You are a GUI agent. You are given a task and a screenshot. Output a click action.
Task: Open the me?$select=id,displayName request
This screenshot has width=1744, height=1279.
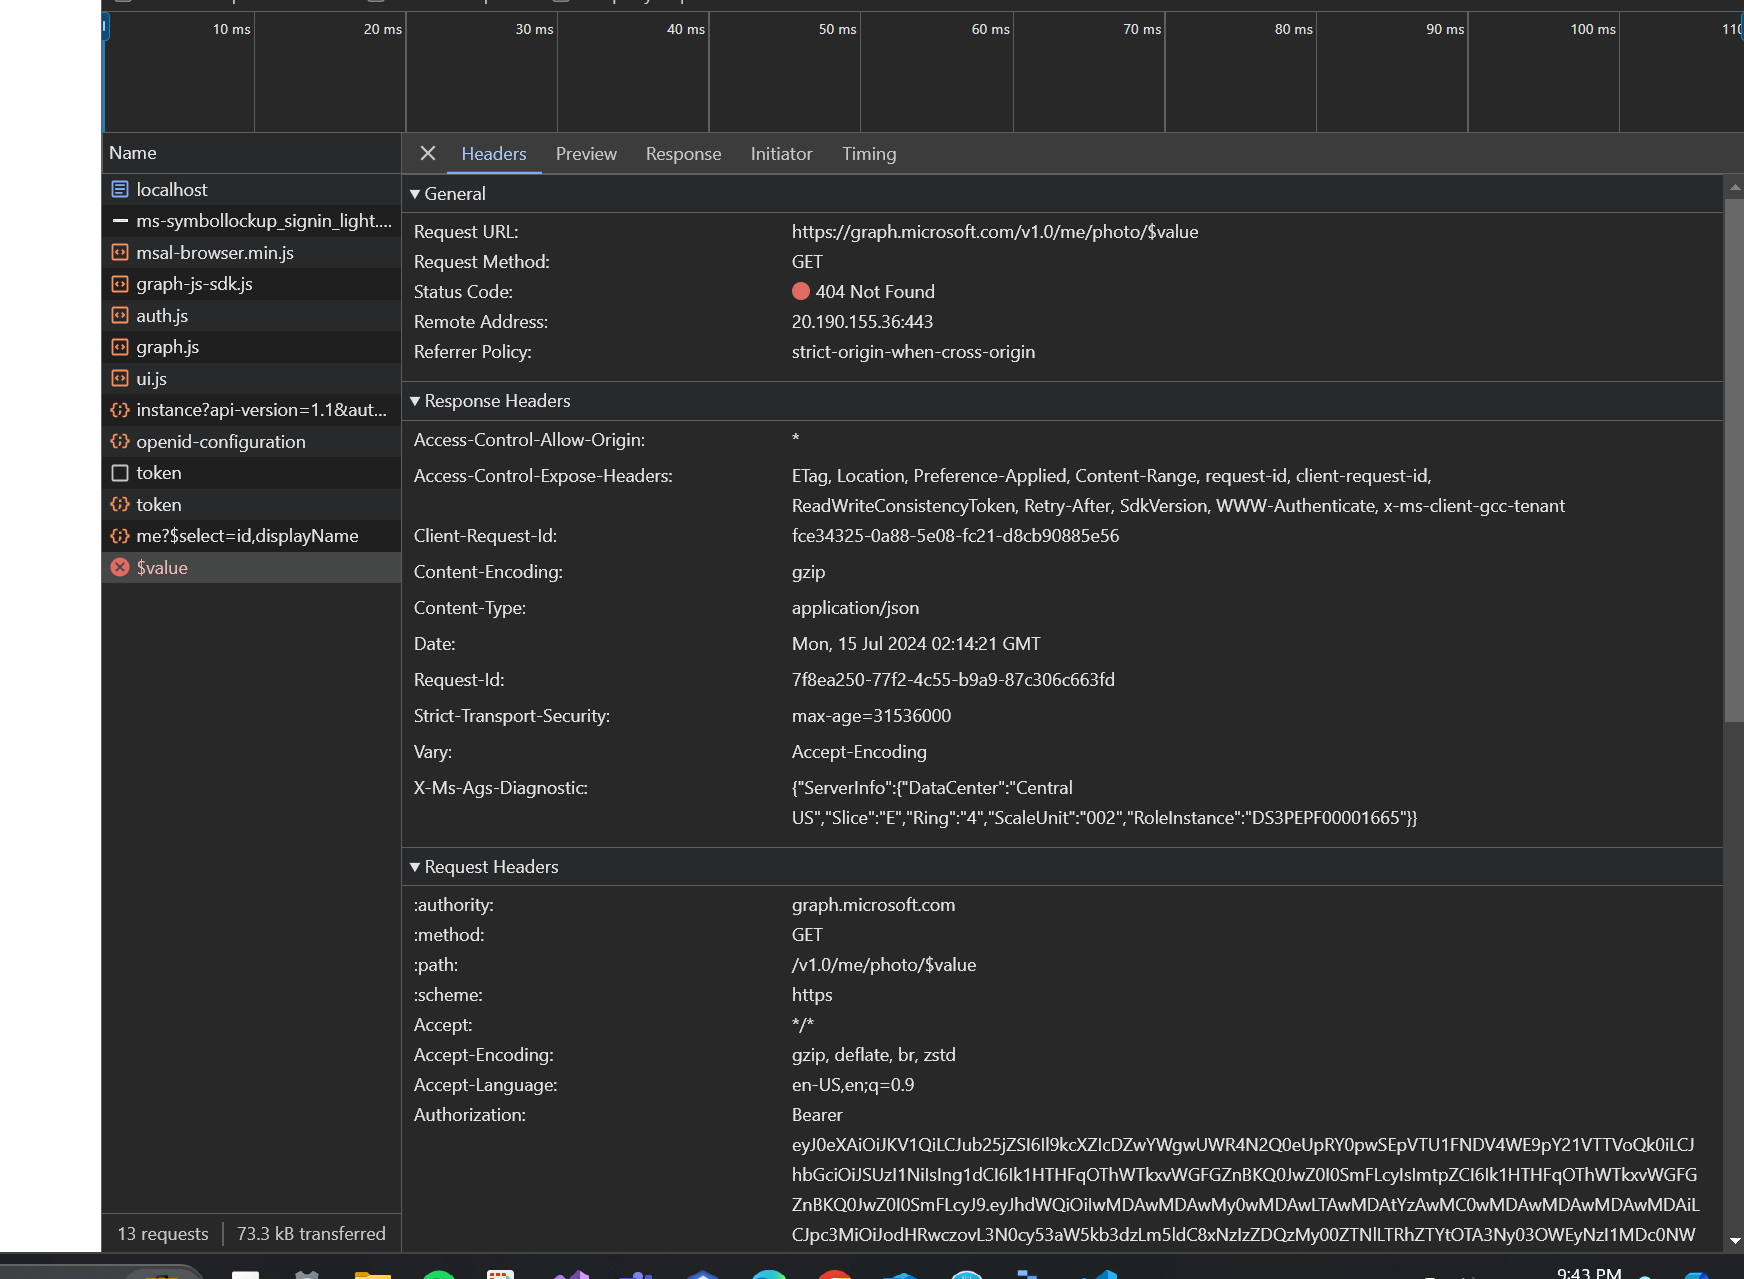(x=251, y=536)
